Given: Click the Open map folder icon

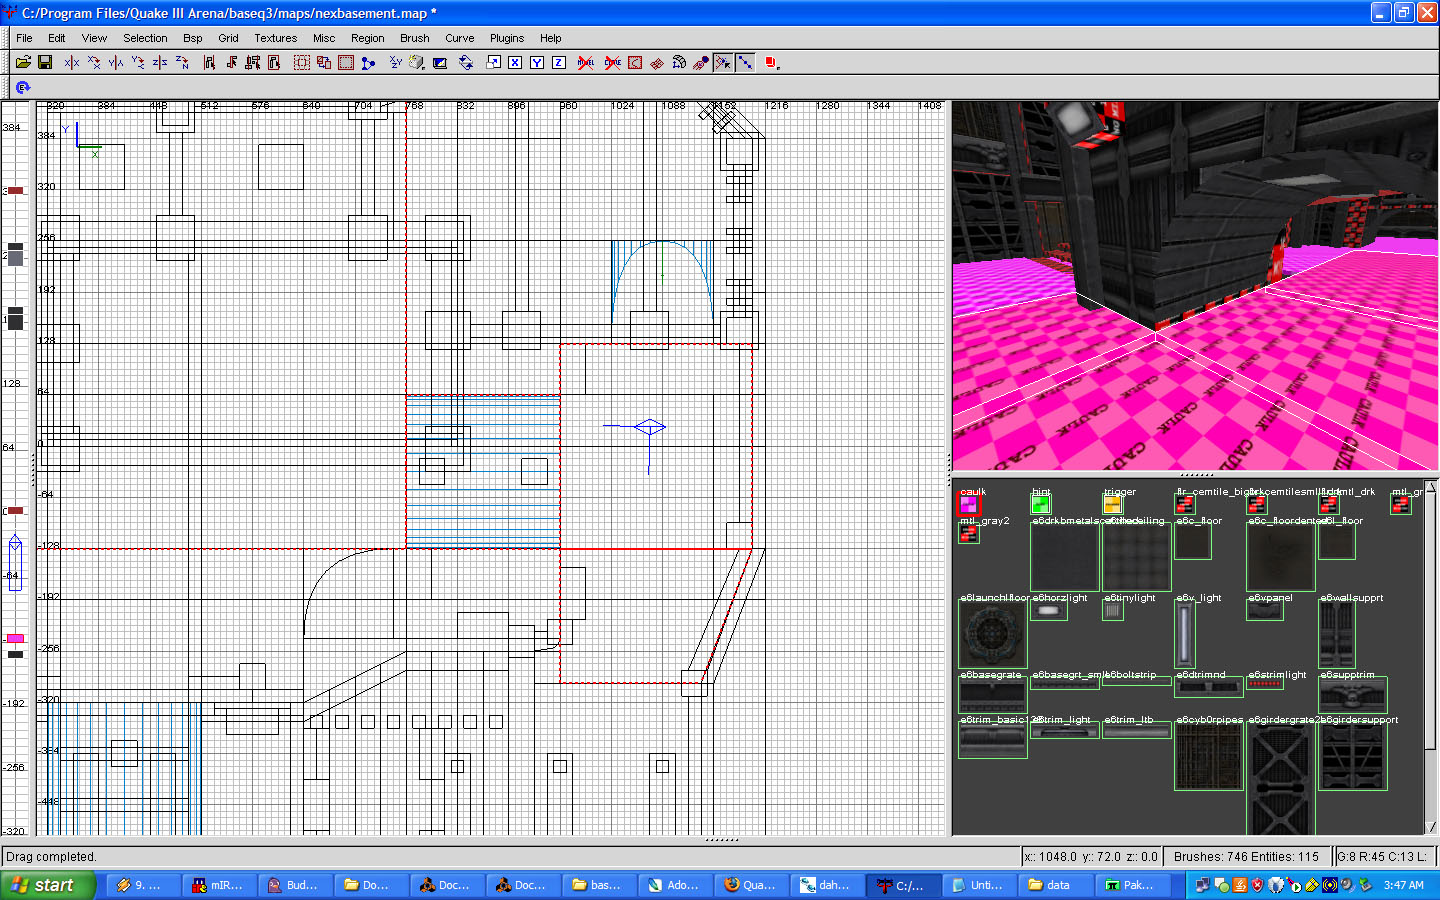Looking at the screenshot, I should tap(23, 62).
